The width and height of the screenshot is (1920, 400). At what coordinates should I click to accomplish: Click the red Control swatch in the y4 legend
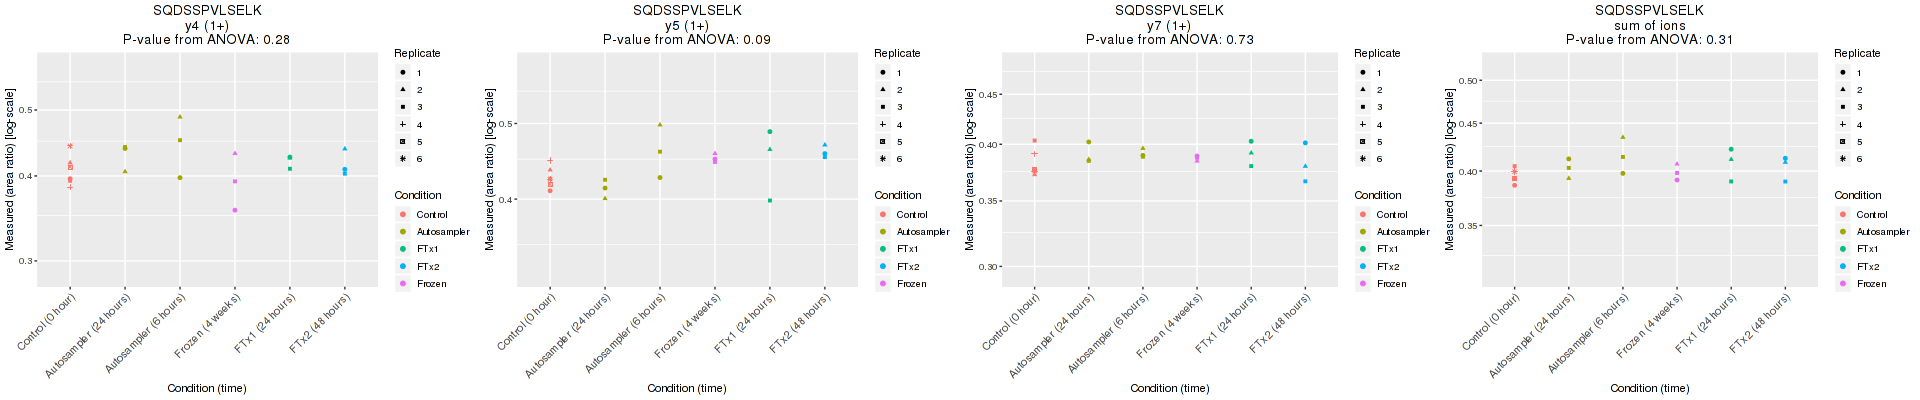[x=402, y=215]
